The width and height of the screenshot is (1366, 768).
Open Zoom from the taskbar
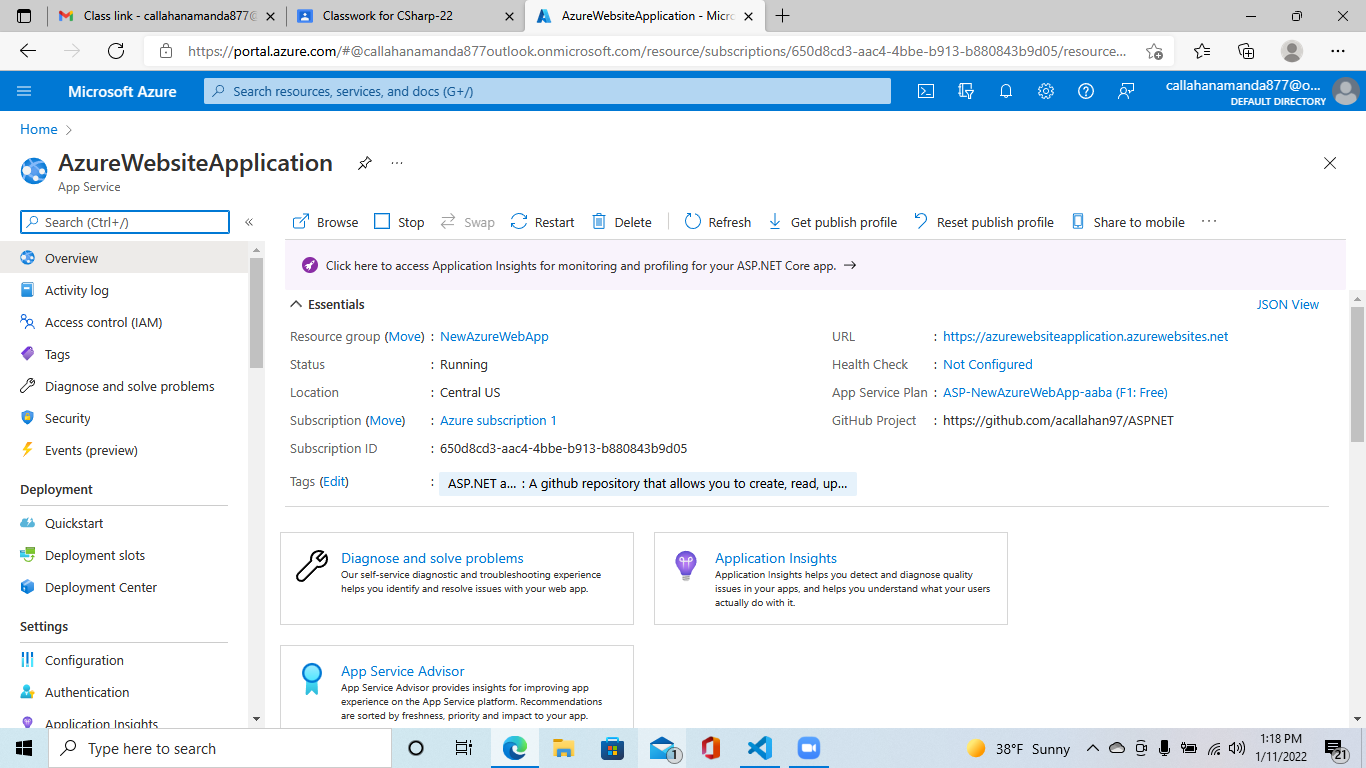click(808, 748)
